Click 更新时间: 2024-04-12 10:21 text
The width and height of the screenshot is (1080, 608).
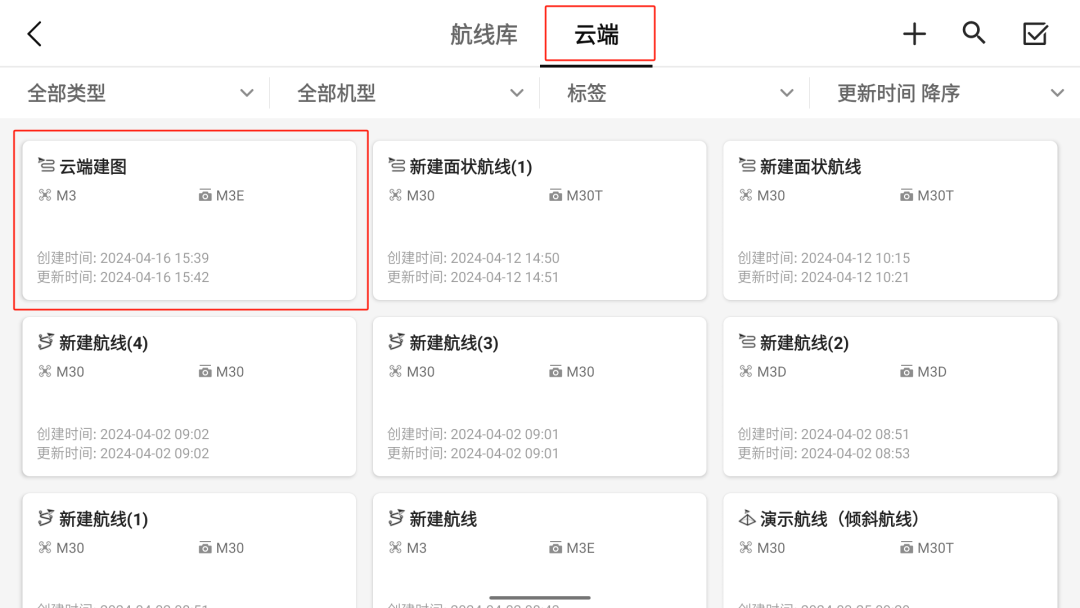(824, 277)
